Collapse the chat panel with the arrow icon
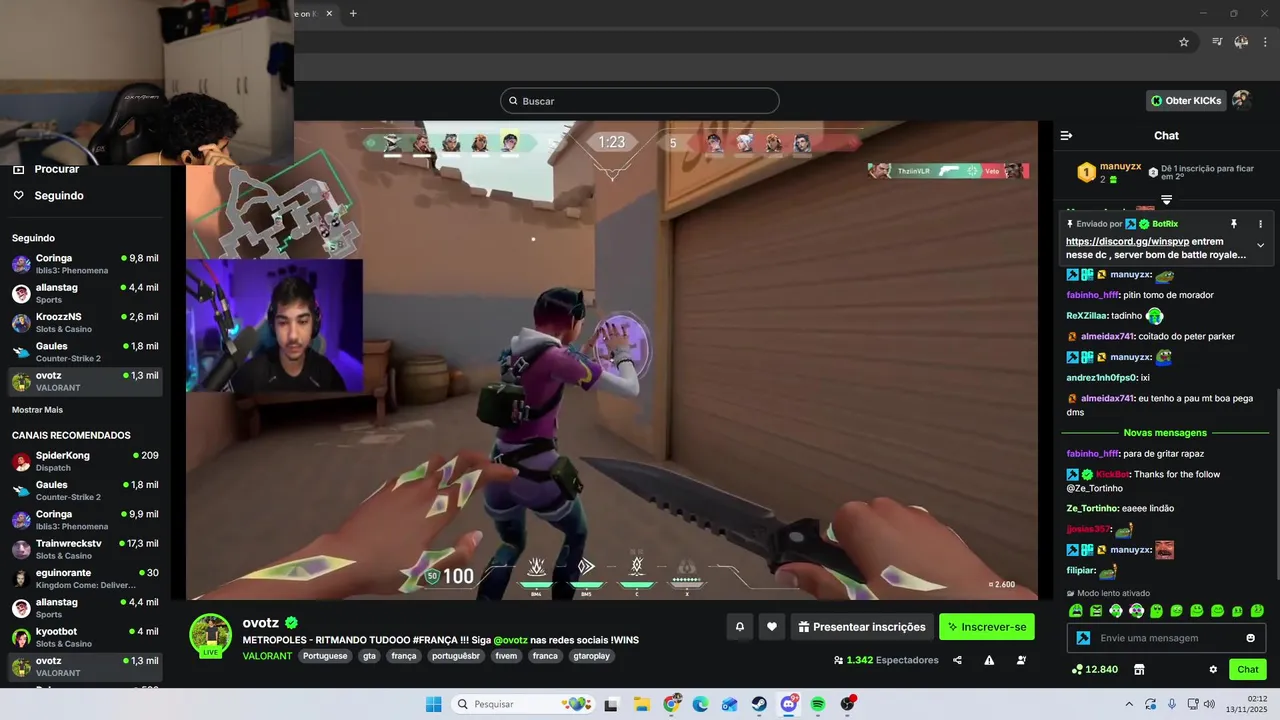 click(x=1066, y=135)
